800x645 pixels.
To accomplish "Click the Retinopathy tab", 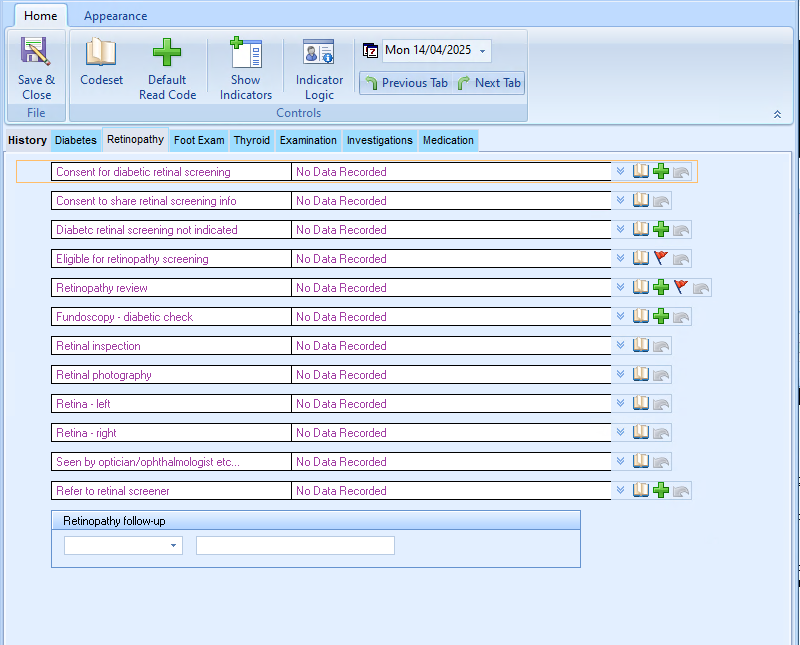I will pos(135,140).
